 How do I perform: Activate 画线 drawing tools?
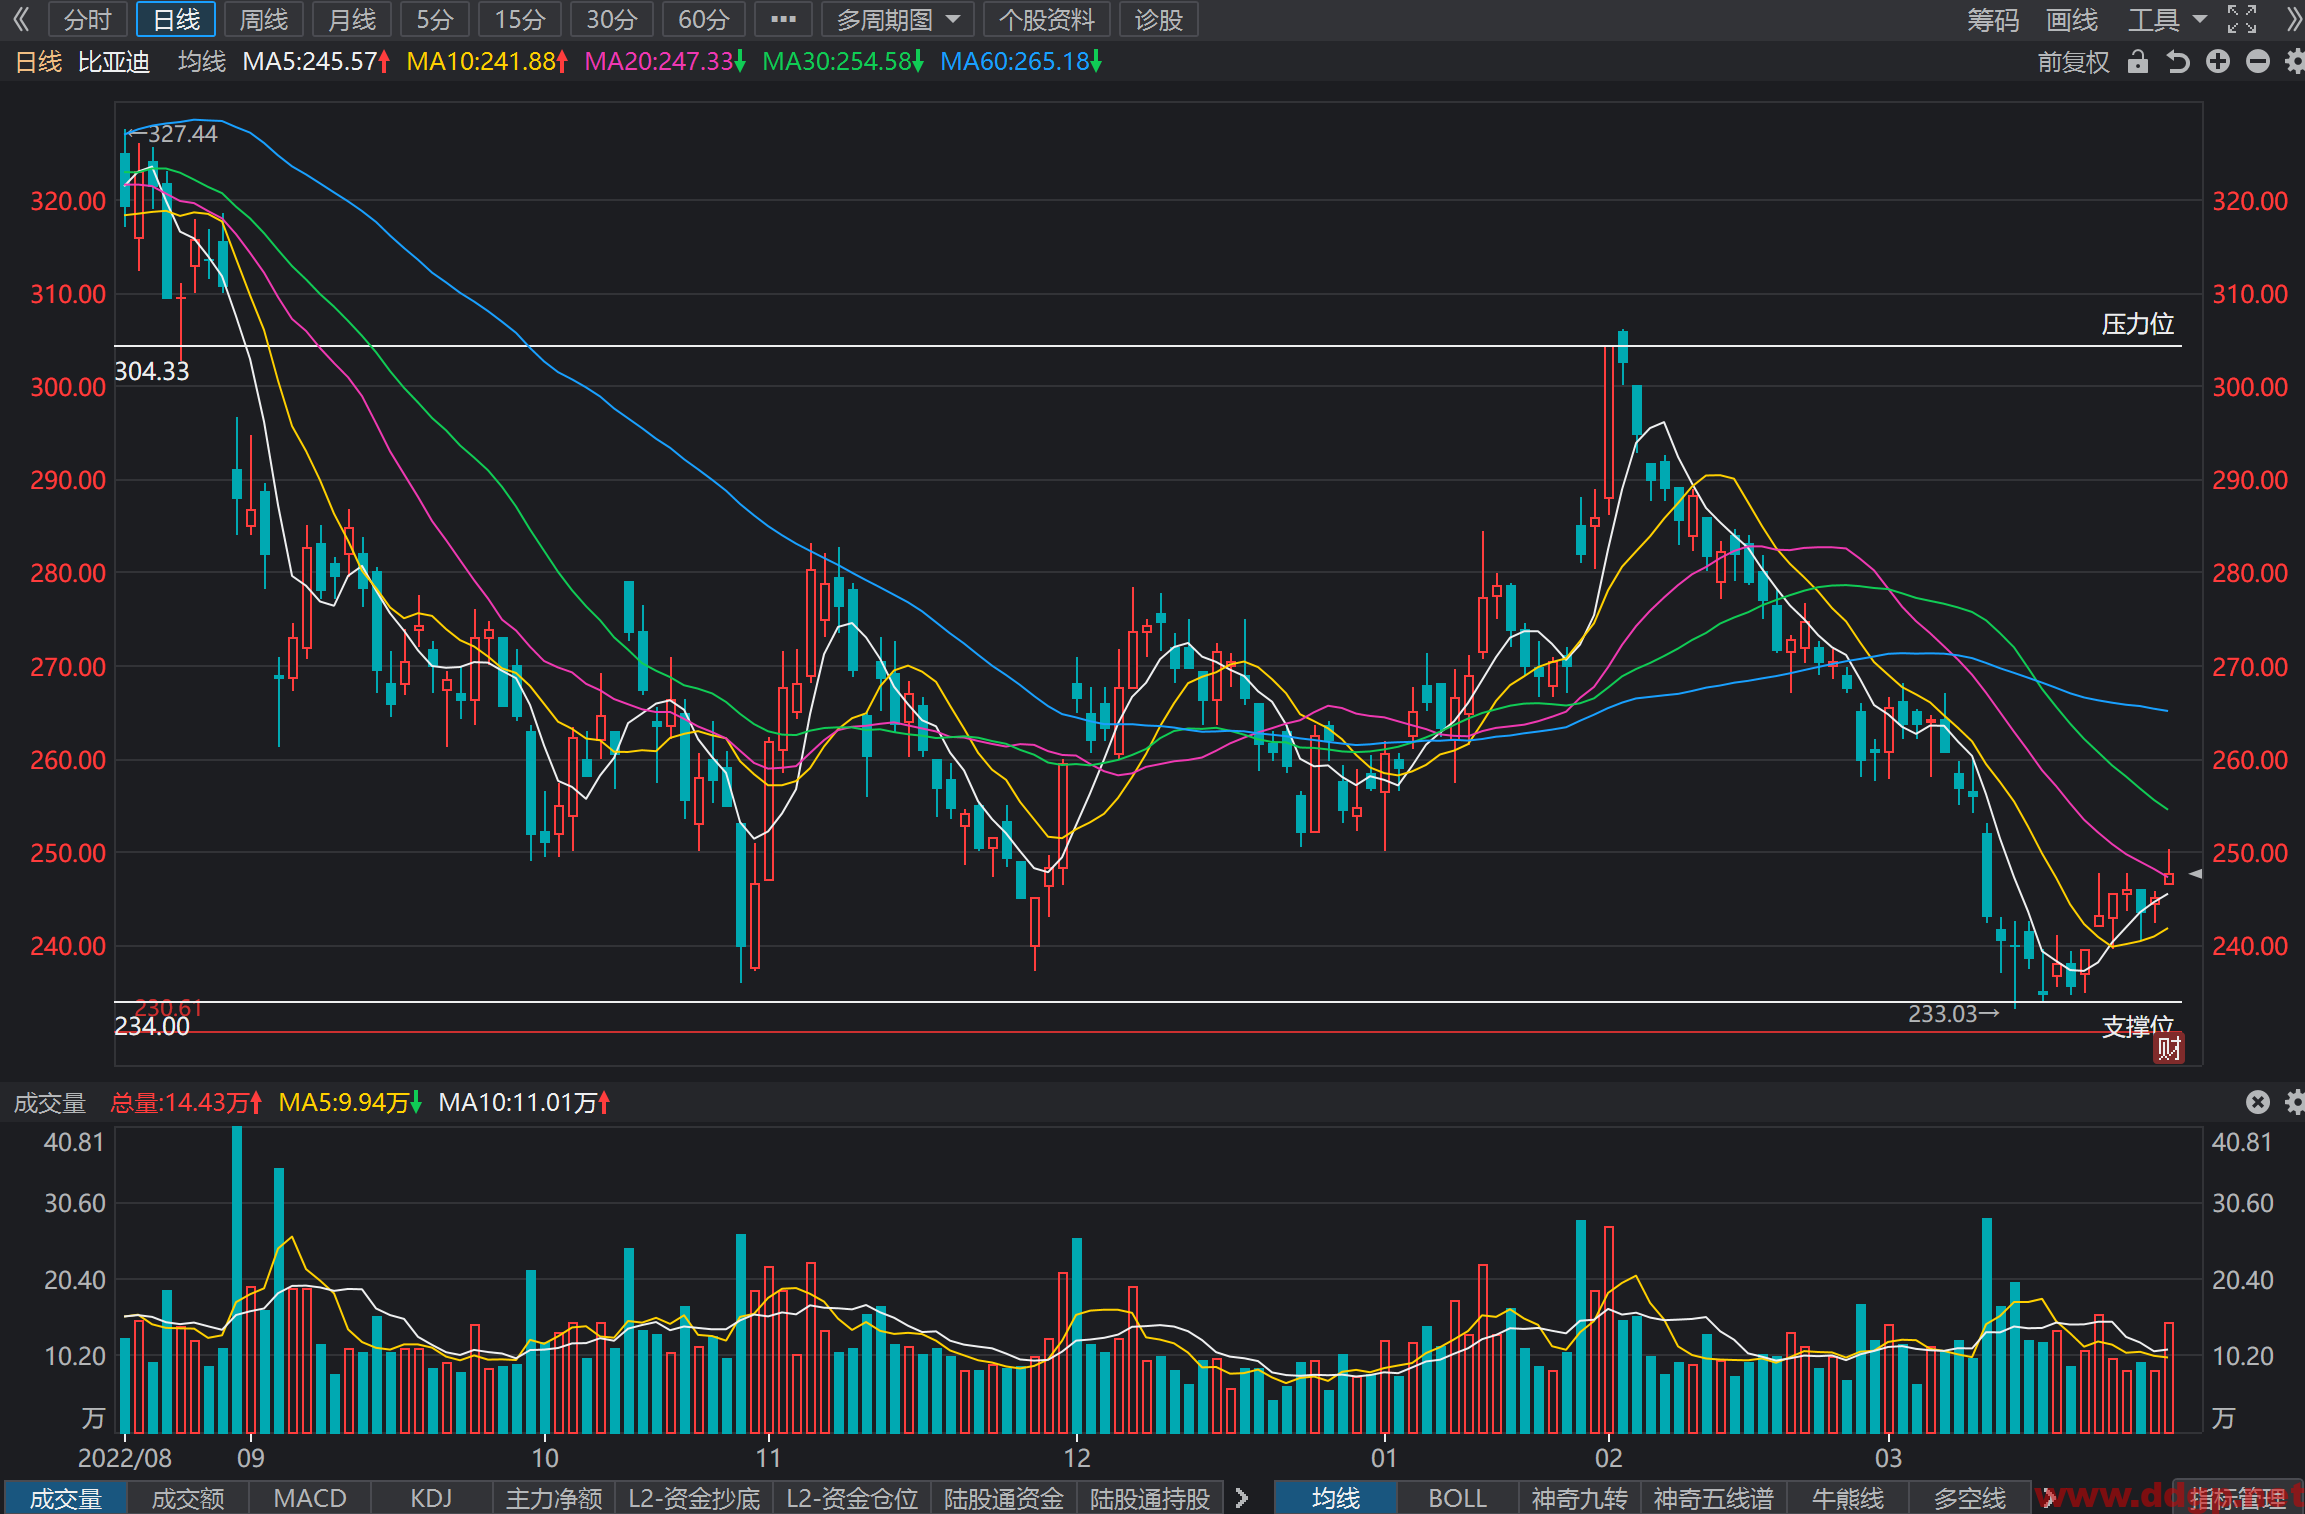[2071, 19]
